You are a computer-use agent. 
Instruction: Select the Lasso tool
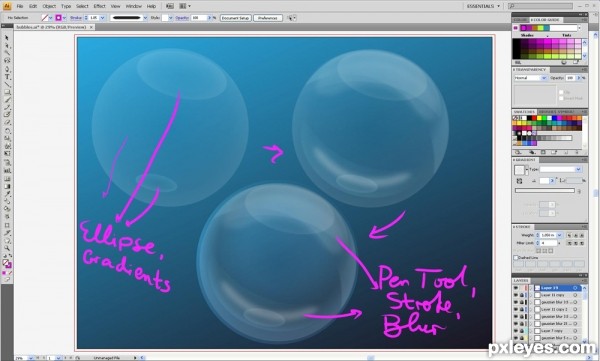click(x=7, y=60)
